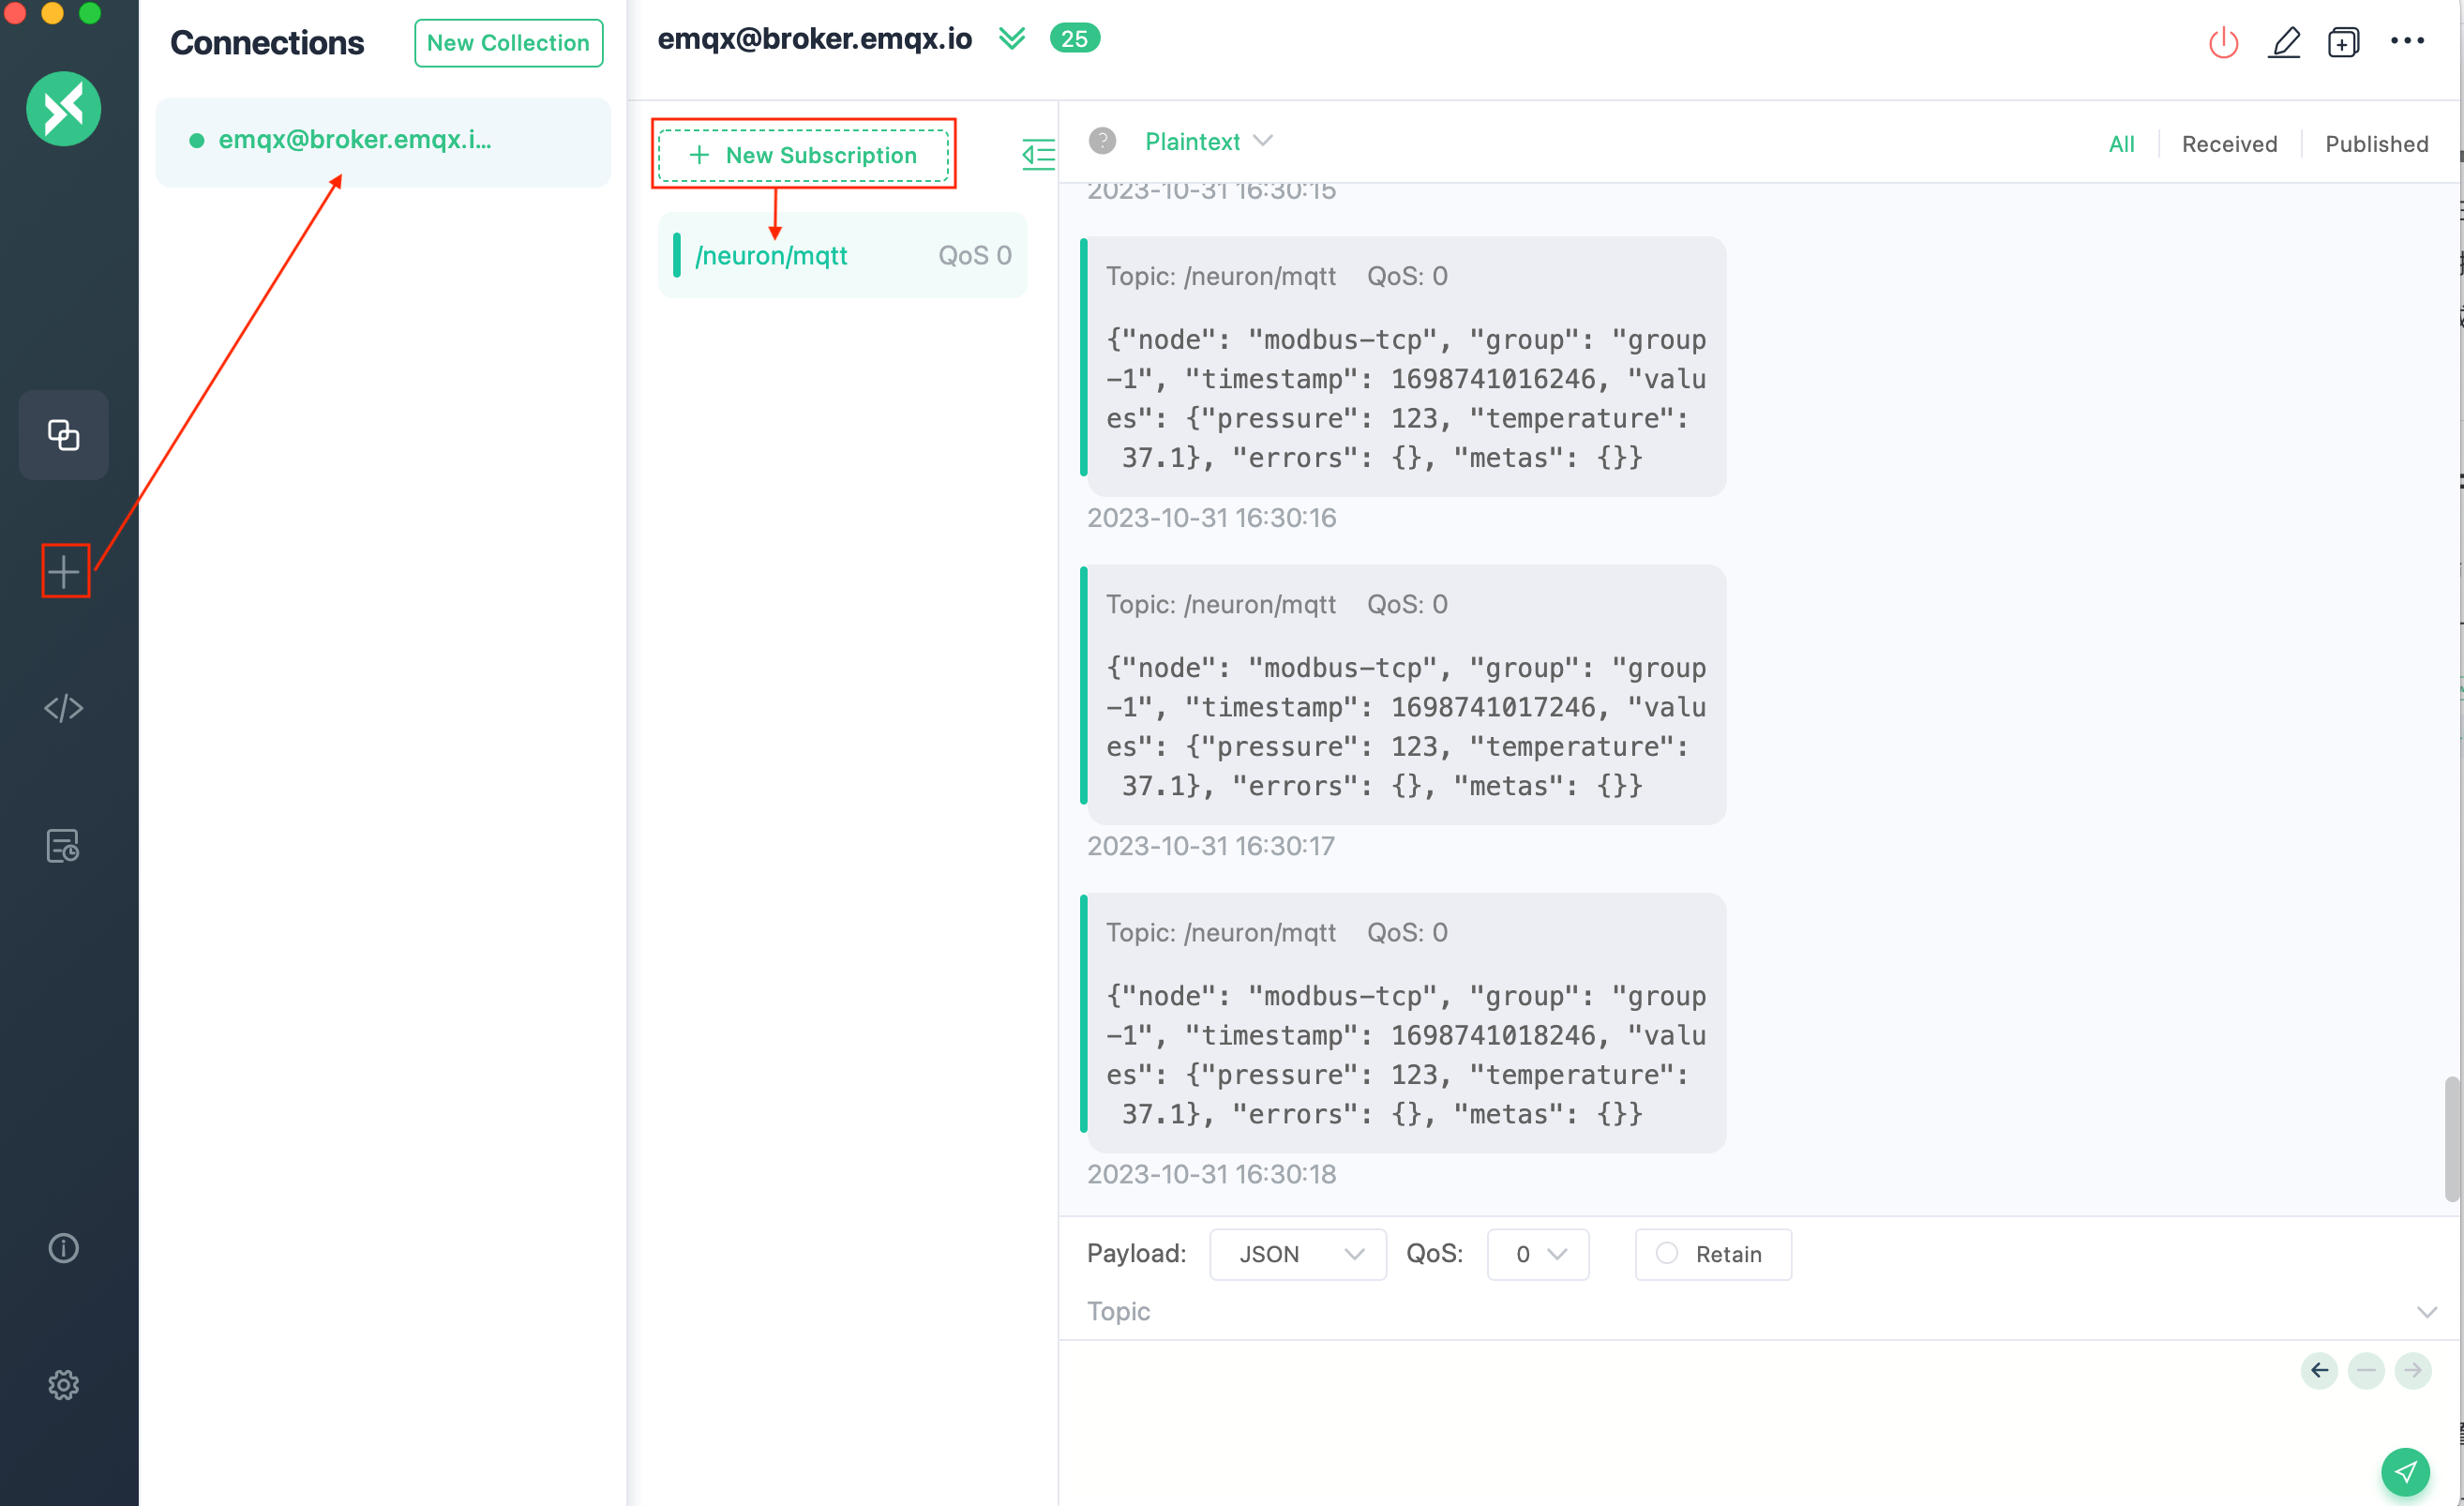
Task: Click the message list vertical scrollbar
Action: tap(2450, 1138)
